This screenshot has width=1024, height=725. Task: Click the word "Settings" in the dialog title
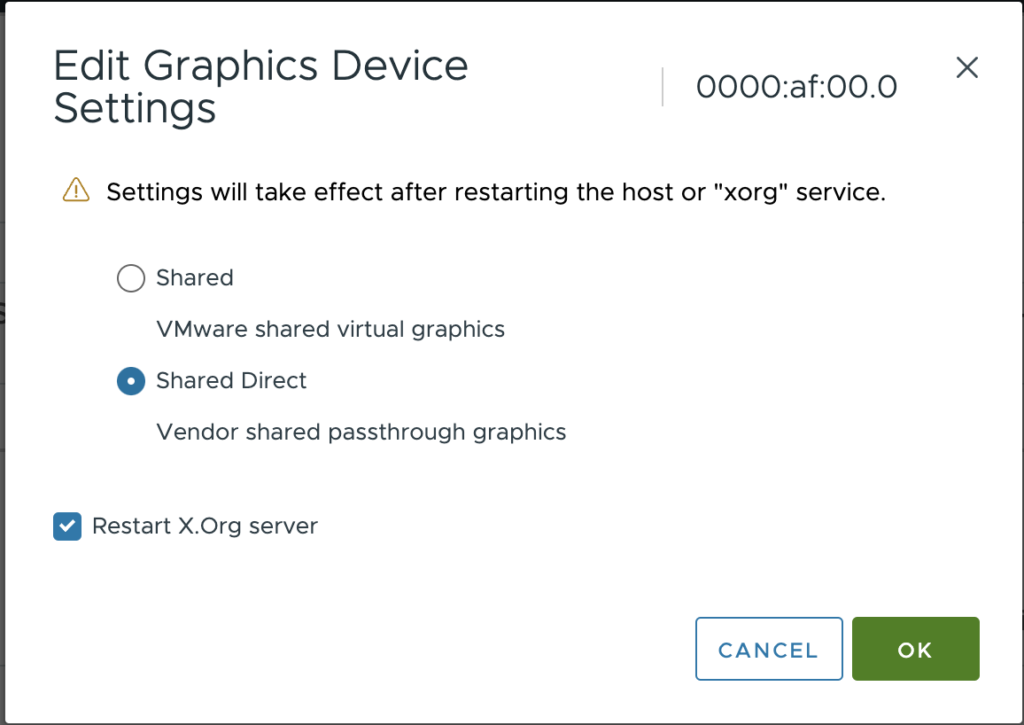point(135,108)
